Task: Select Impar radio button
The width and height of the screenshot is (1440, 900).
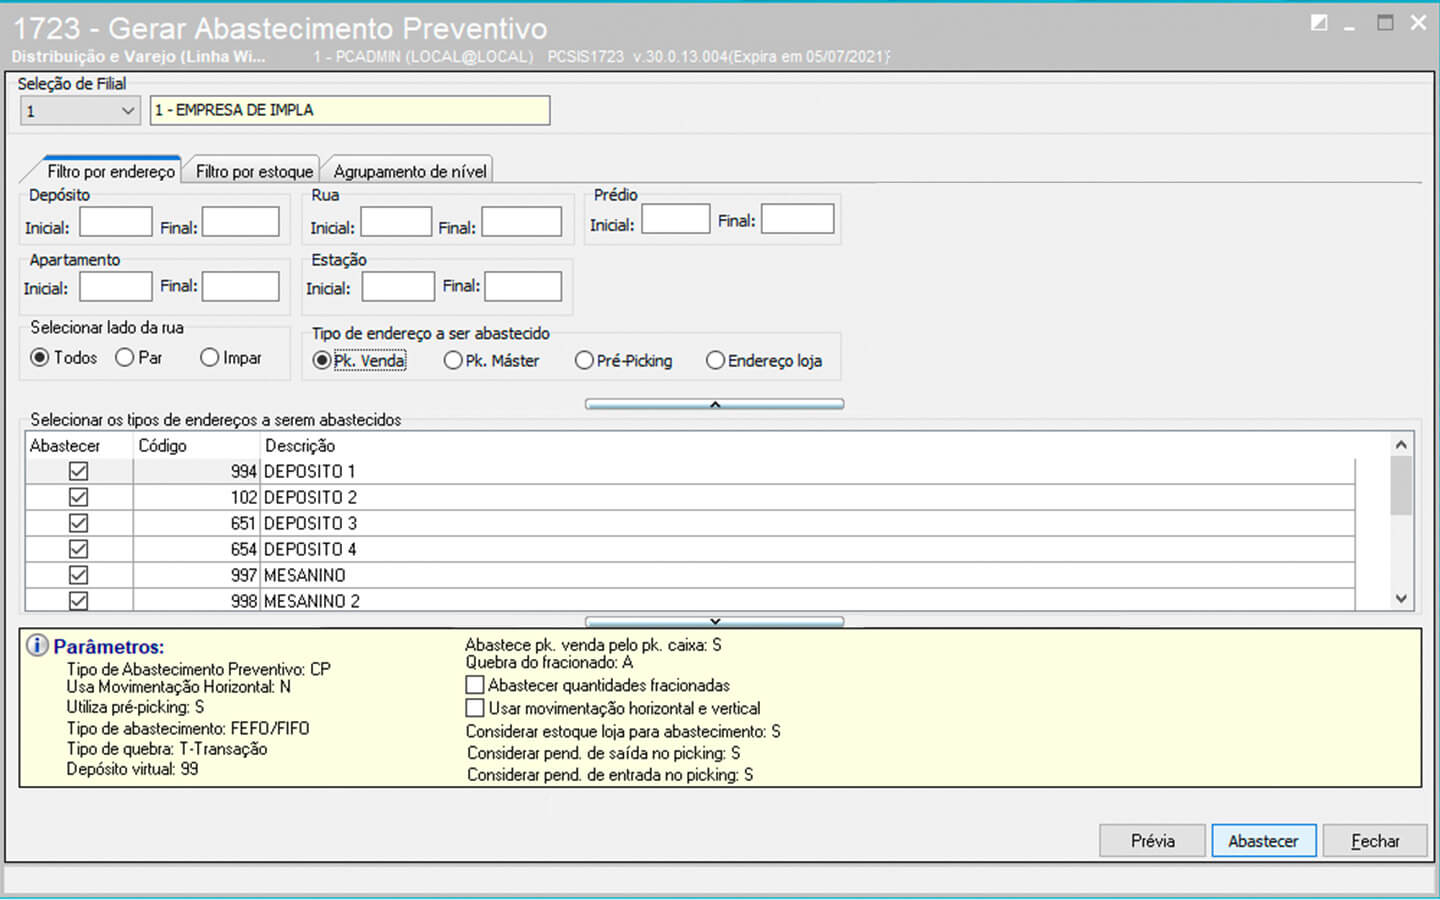Action: [209, 357]
